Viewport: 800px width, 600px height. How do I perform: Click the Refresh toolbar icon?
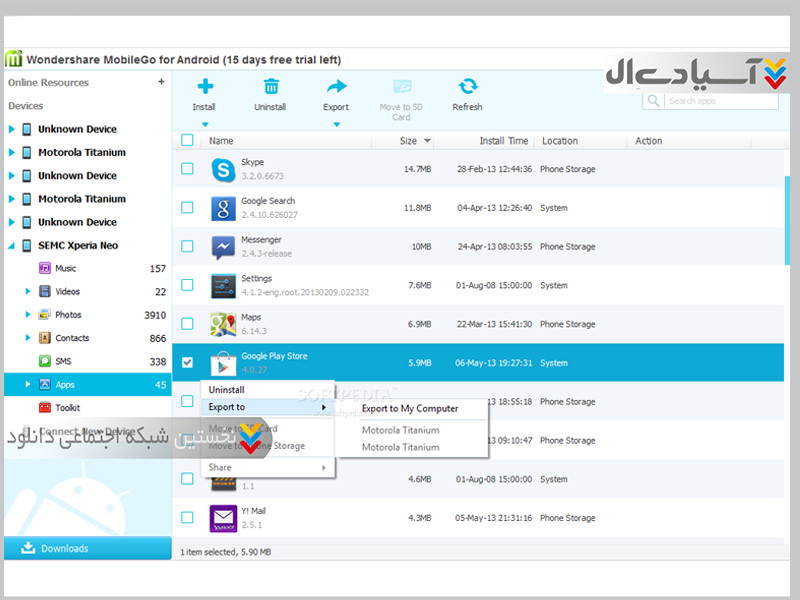pos(467,87)
